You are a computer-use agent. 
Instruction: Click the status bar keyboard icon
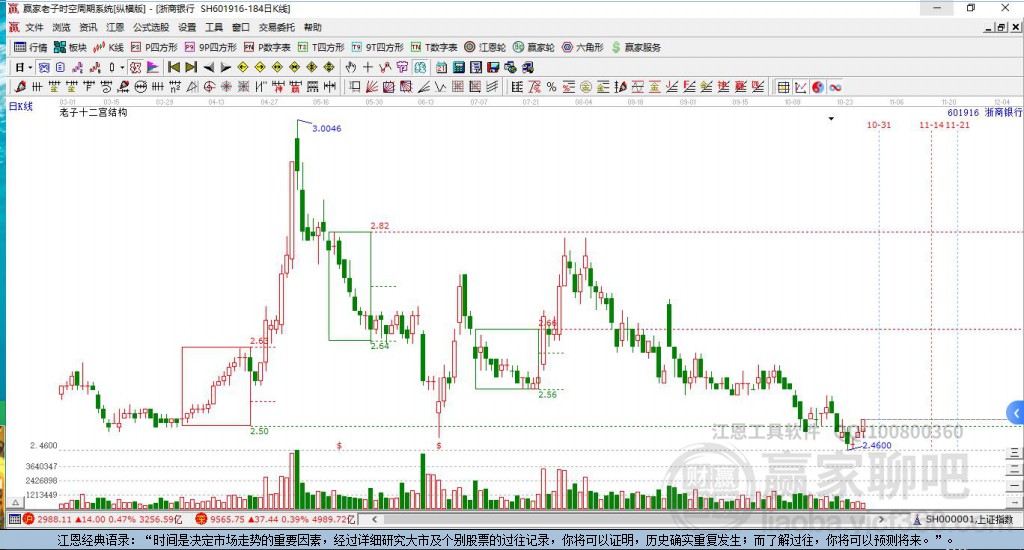(x=14, y=519)
